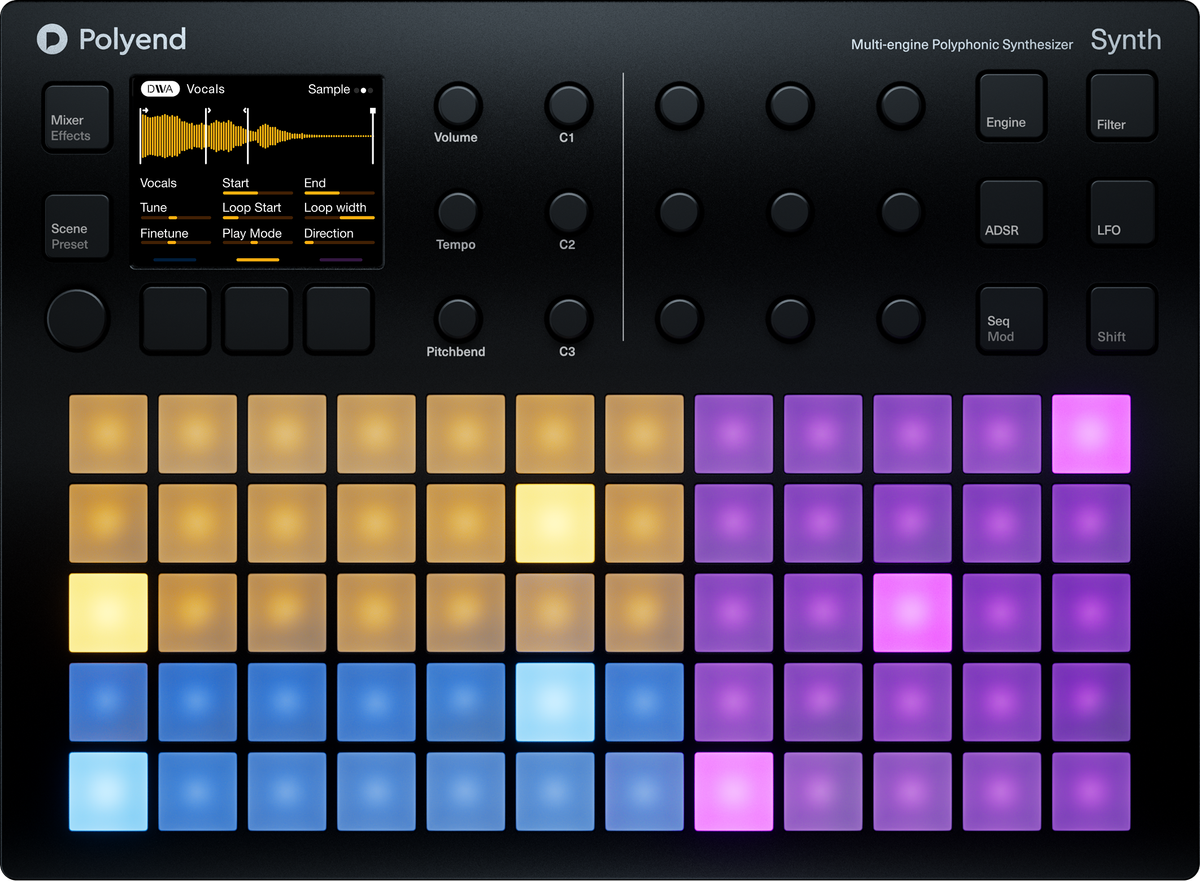Image resolution: width=1200 pixels, height=881 pixels.
Task: Click the Polyend logo icon
Action: pyautogui.click(x=52, y=39)
